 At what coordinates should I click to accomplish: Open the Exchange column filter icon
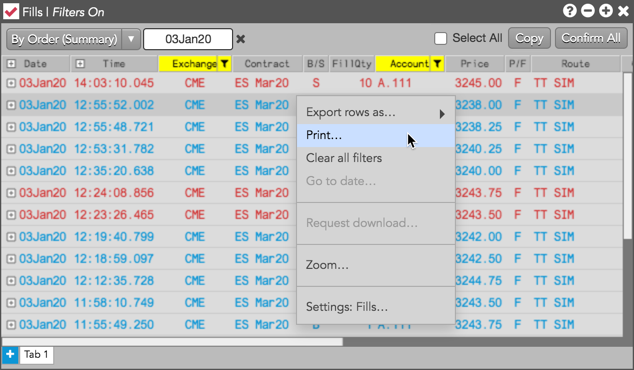(224, 64)
